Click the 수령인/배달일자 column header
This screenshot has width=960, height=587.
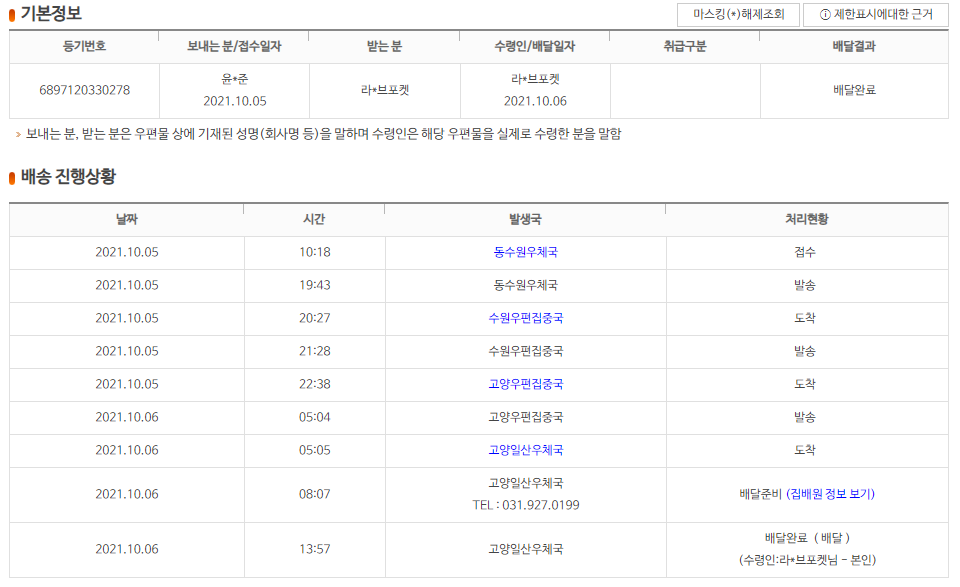click(x=535, y=46)
